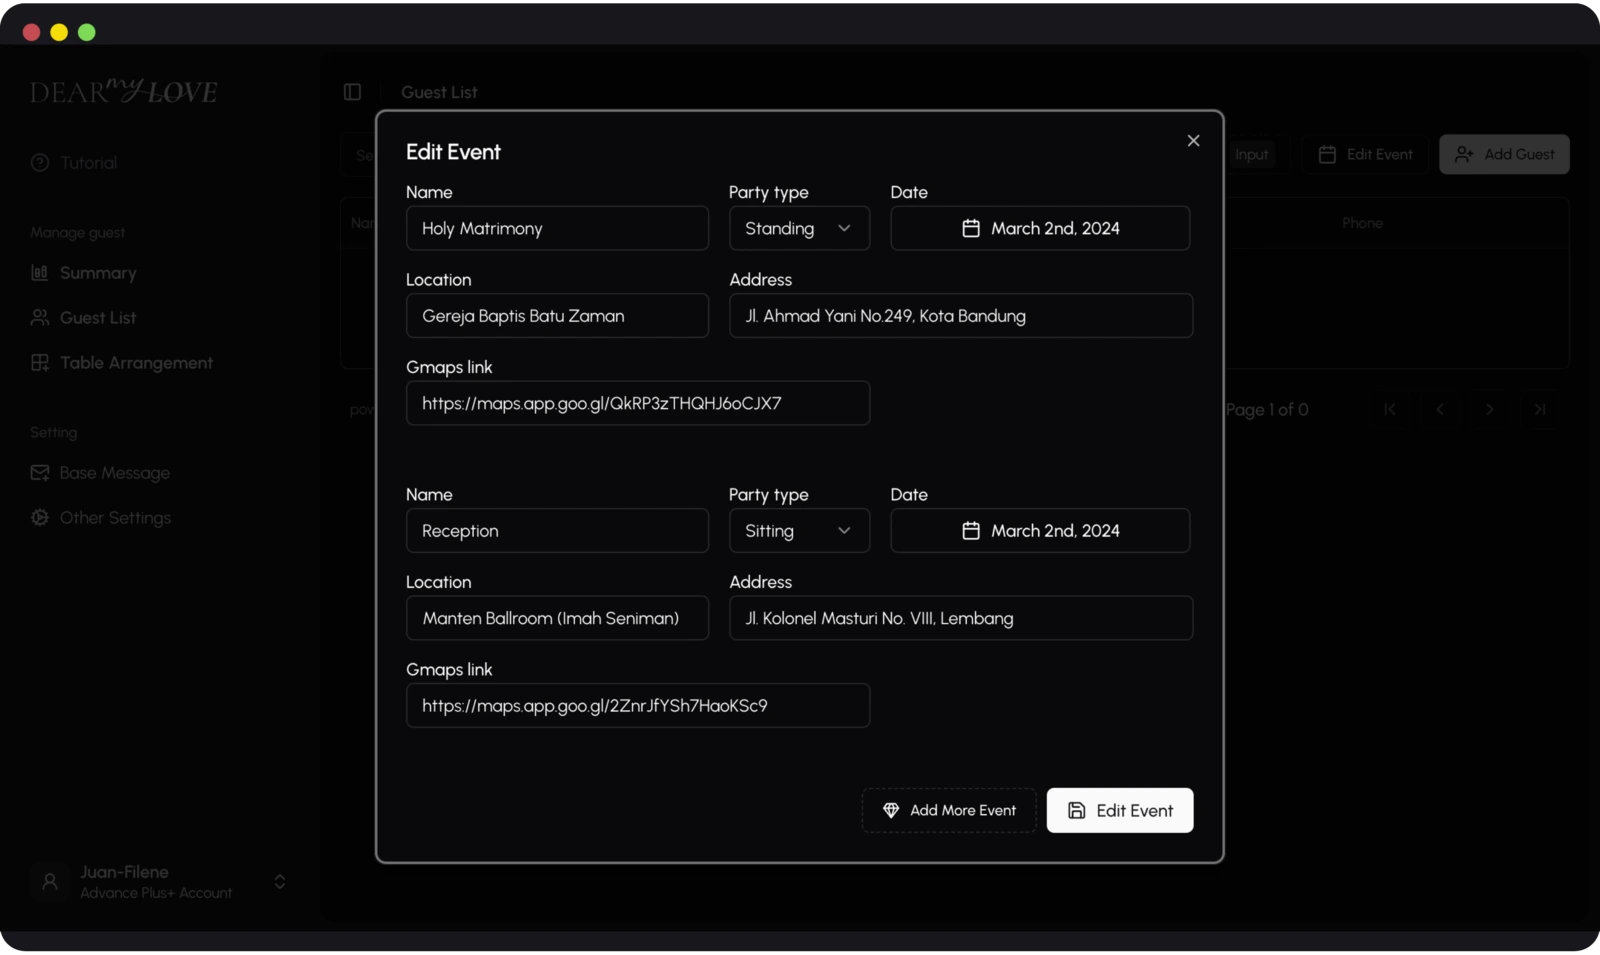The image size is (1600, 955).
Task: Click the Holy Matrimony Gmaps link field
Action: 637,403
